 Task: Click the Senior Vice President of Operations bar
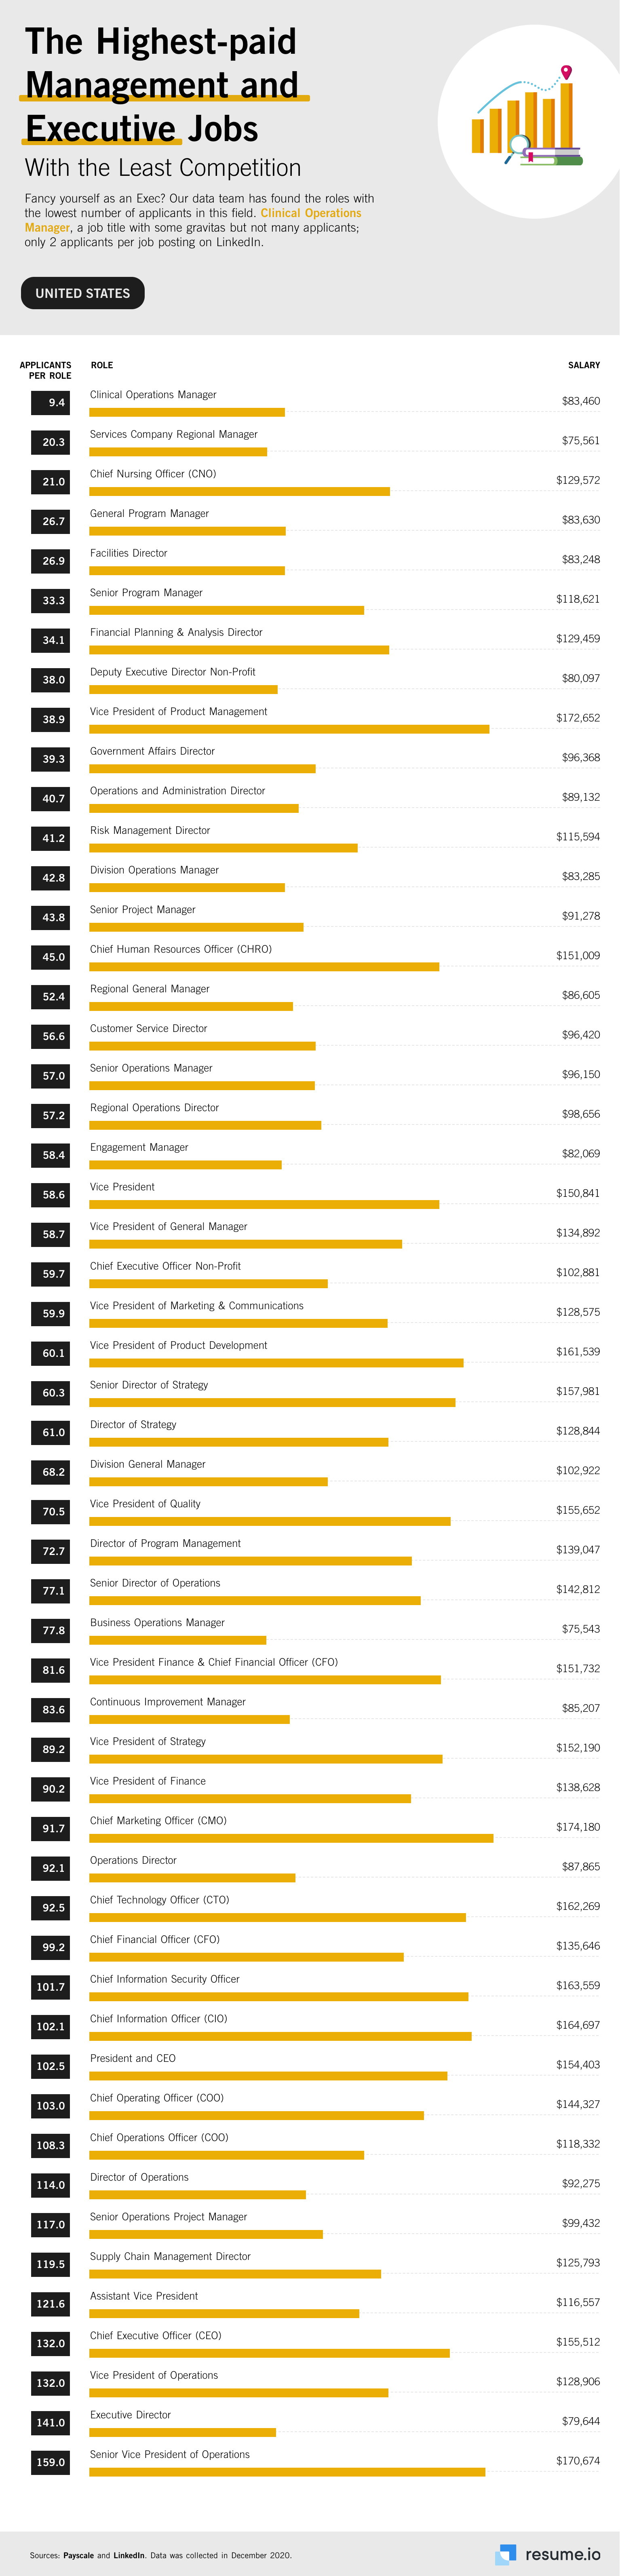[287, 2472]
